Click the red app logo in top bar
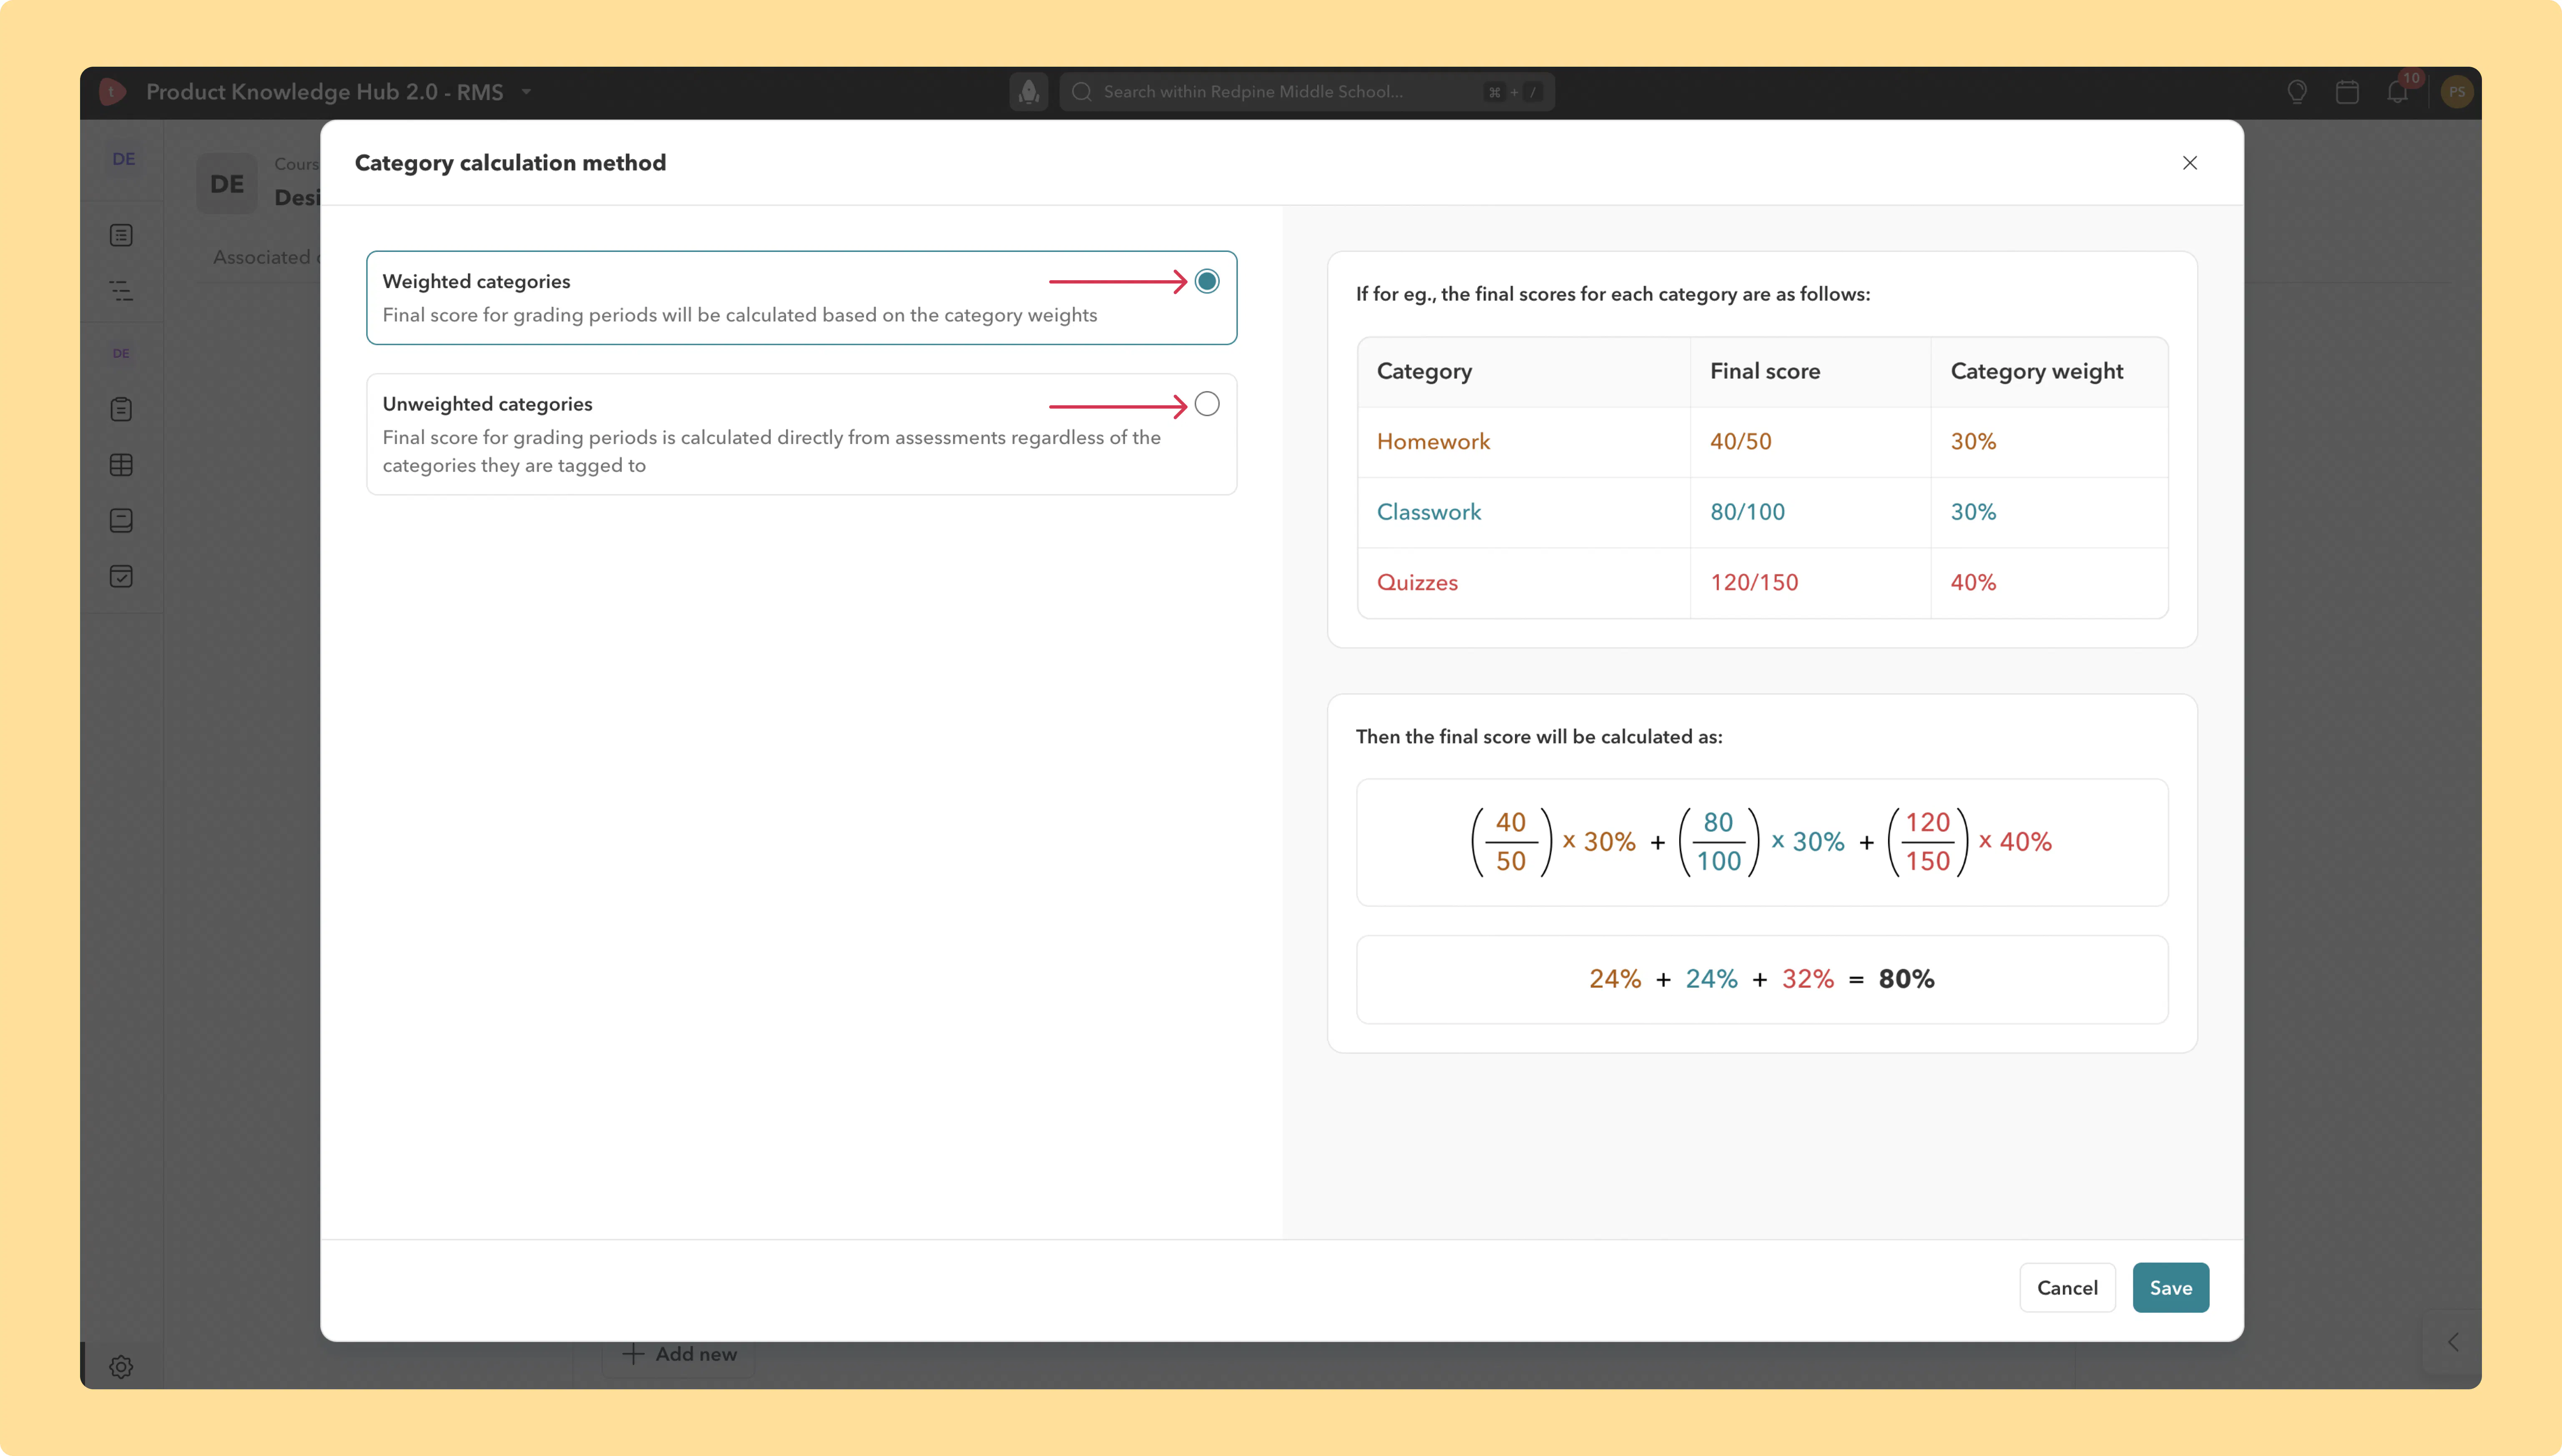 click(113, 92)
